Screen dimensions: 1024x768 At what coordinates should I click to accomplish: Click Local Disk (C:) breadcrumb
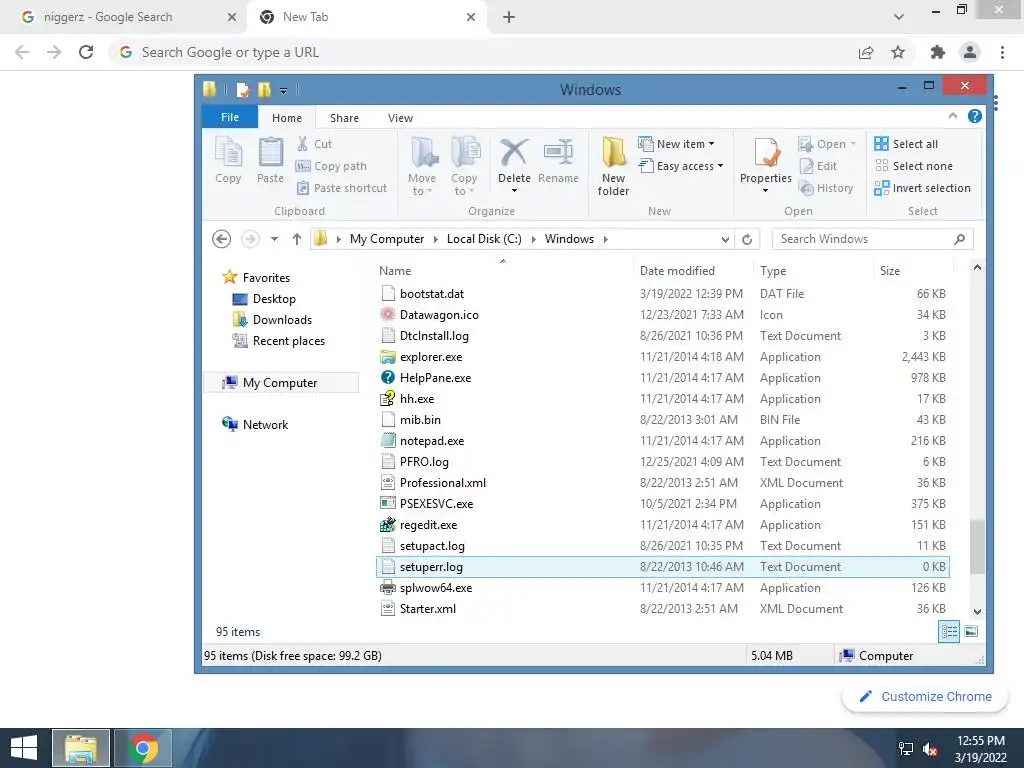click(x=484, y=239)
